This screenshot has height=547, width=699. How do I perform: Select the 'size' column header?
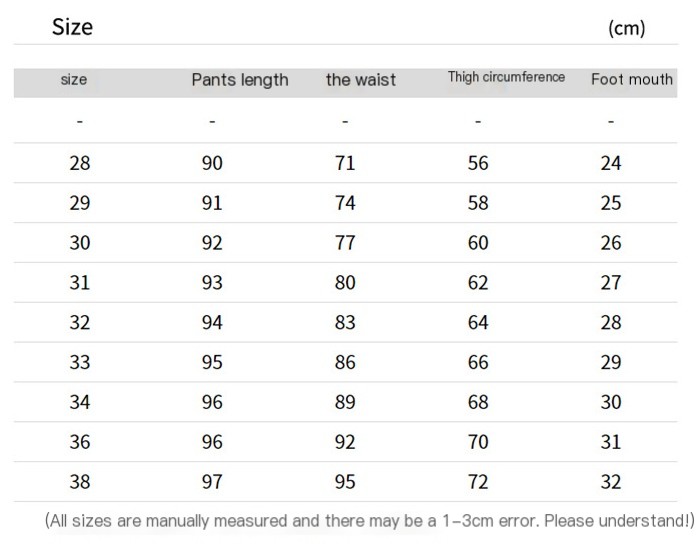pyautogui.click(x=74, y=79)
